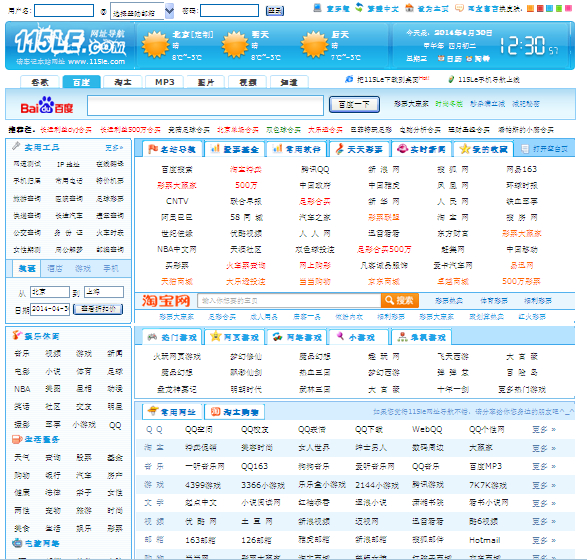The image size is (587, 560).
Task: Switch to the MP3 search tab
Action: [165, 82]
